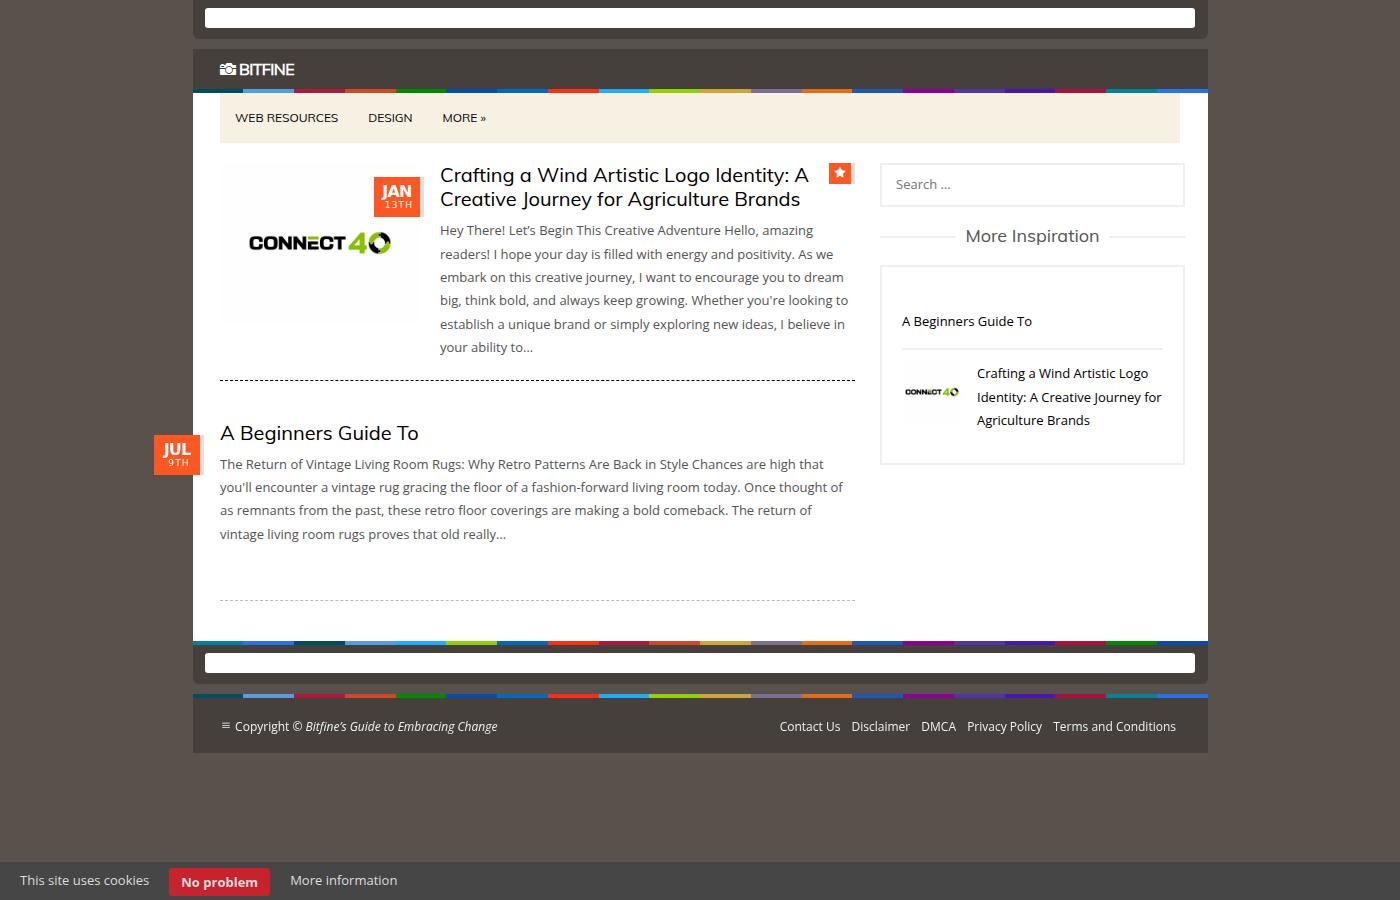Open the Connect 40 logo thumbnail in main post
Screen dimensions: 1400x900
(x=320, y=243)
